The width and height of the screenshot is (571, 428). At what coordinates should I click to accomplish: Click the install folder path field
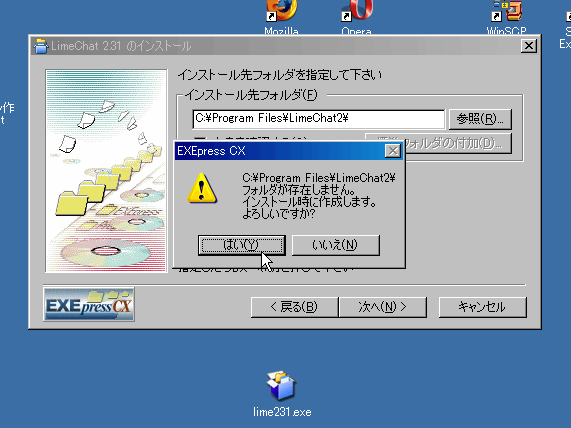319,119
